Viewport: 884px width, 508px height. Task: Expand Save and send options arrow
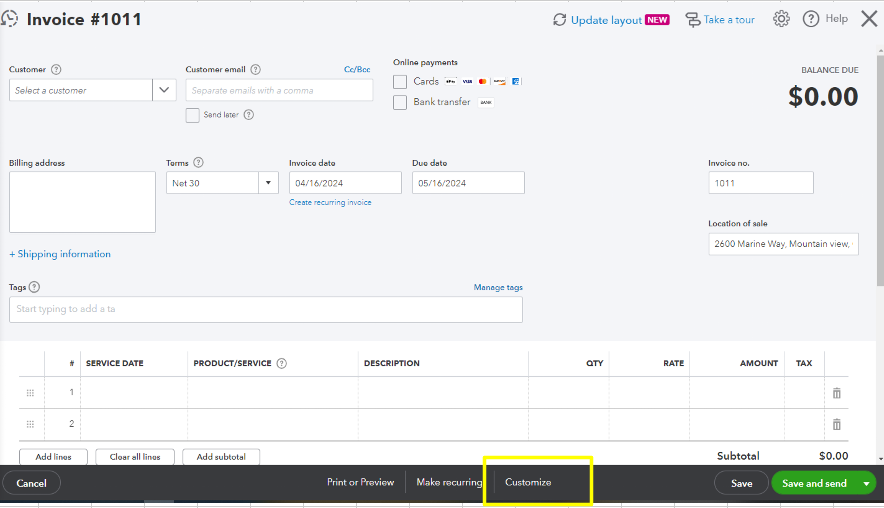click(x=865, y=484)
